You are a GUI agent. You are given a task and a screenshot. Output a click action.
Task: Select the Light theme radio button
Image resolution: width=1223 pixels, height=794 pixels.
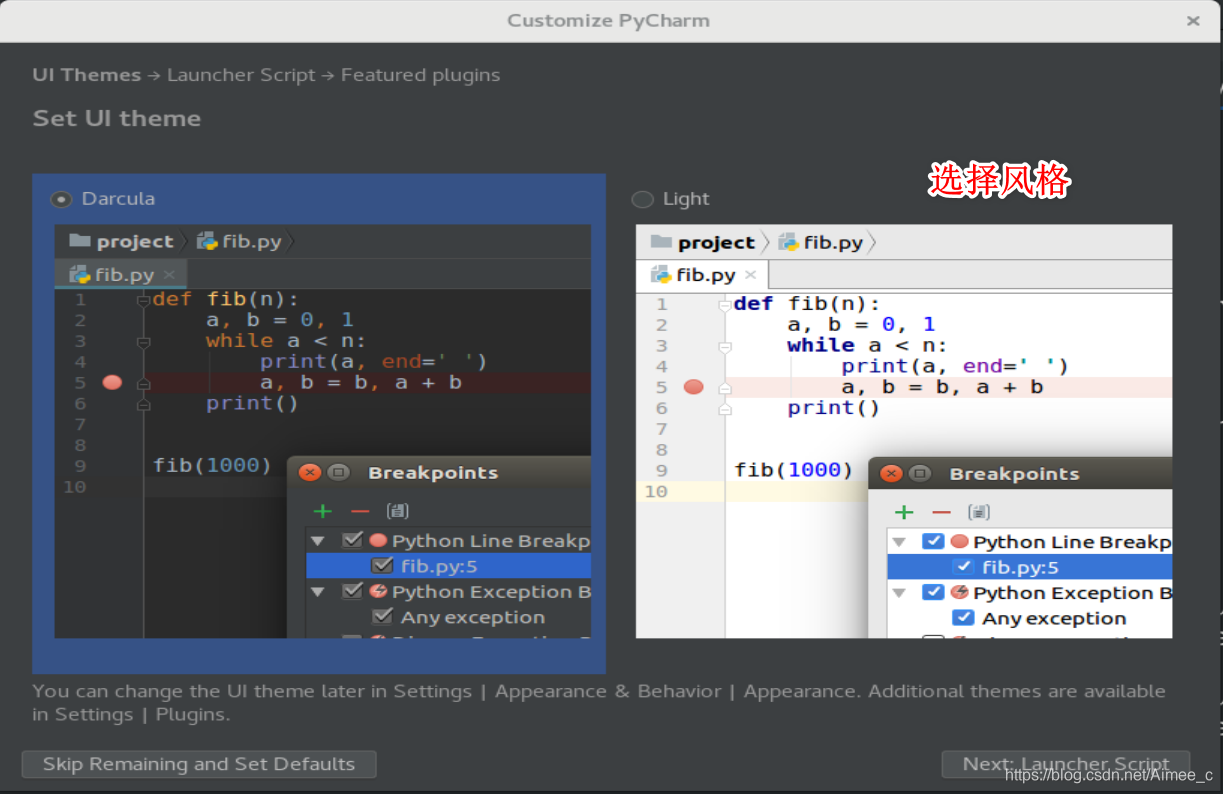pyautogui.click(x=642, y=199)
